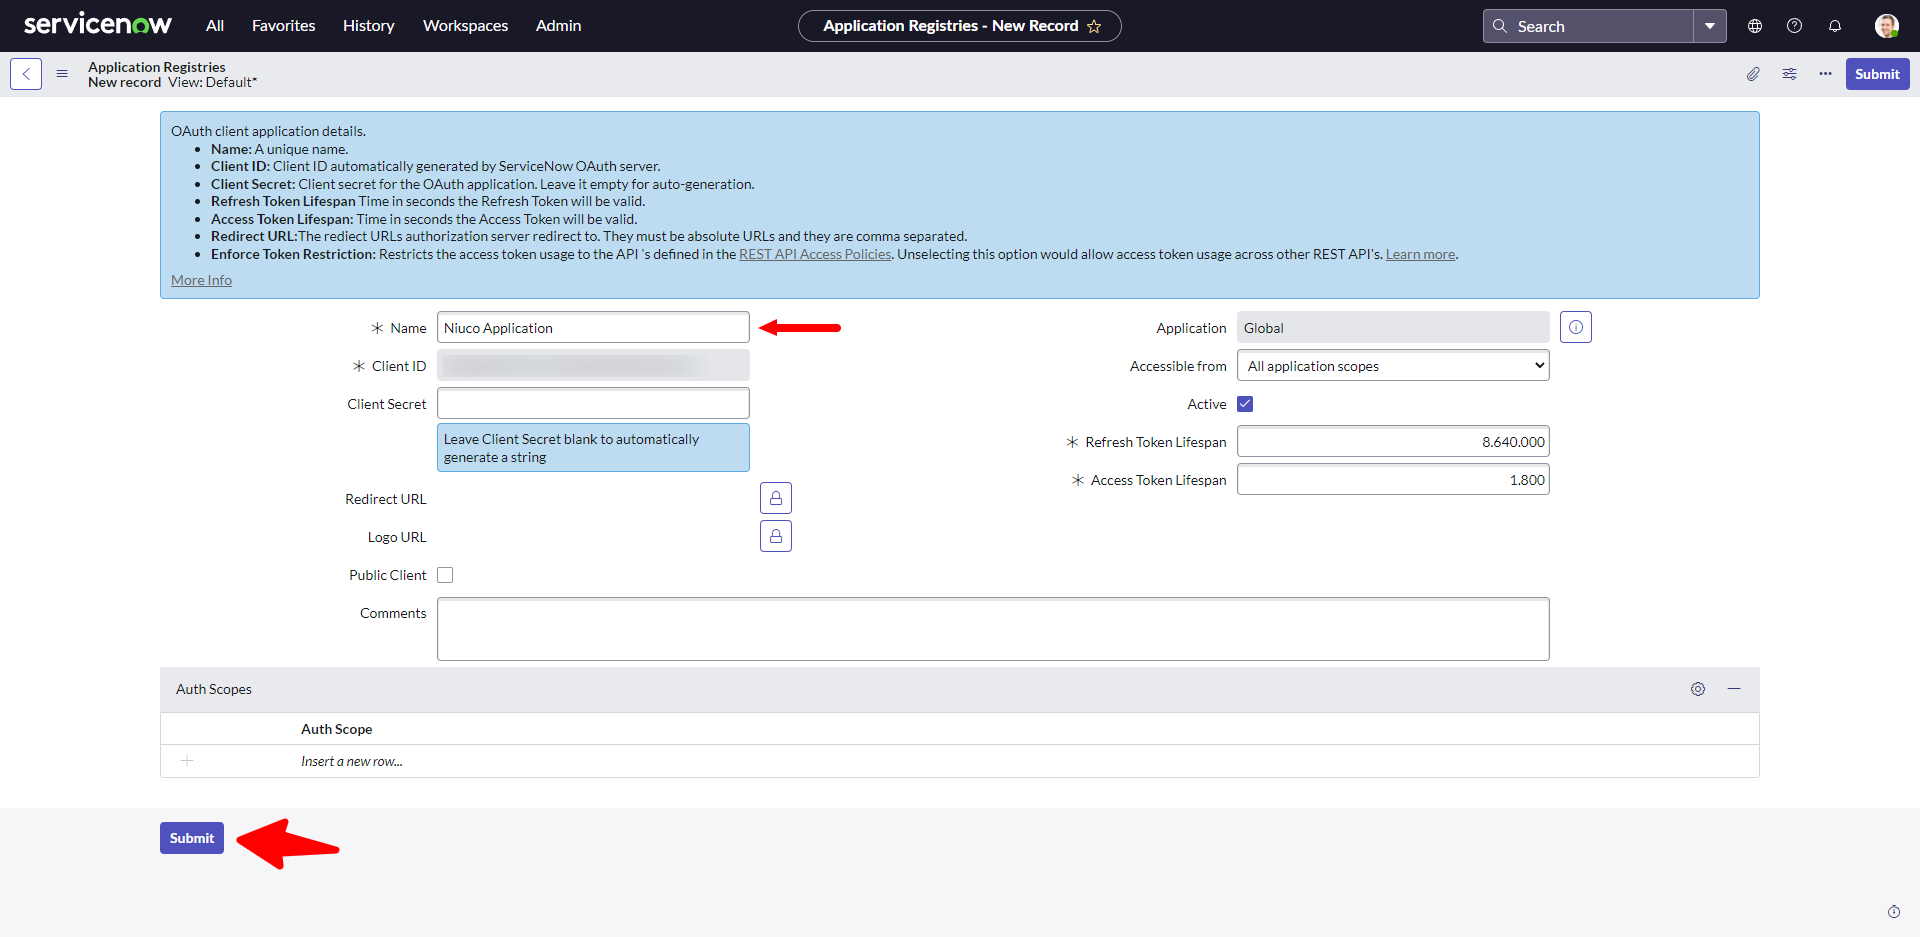The width and height of the screenshot is (1920, 937).
Task: Follow the Learn more link
Action: [1420, 254]
